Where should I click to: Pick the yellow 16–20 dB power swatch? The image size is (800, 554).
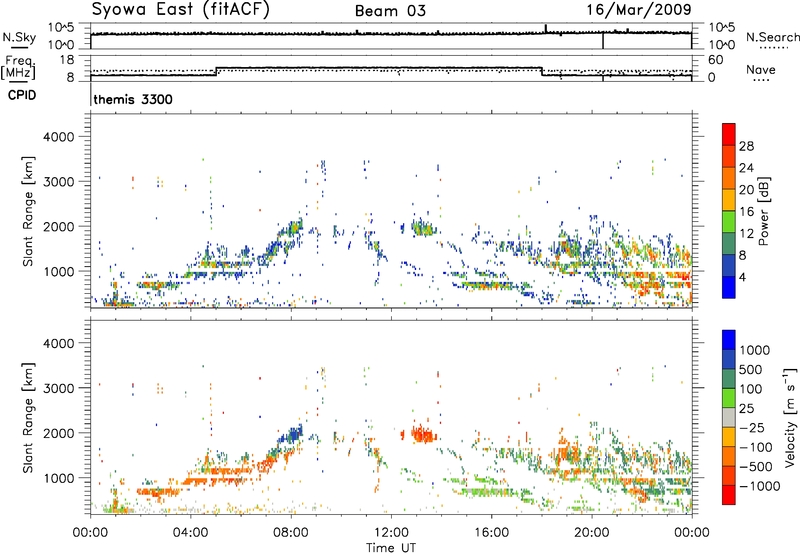click(729, 200)
